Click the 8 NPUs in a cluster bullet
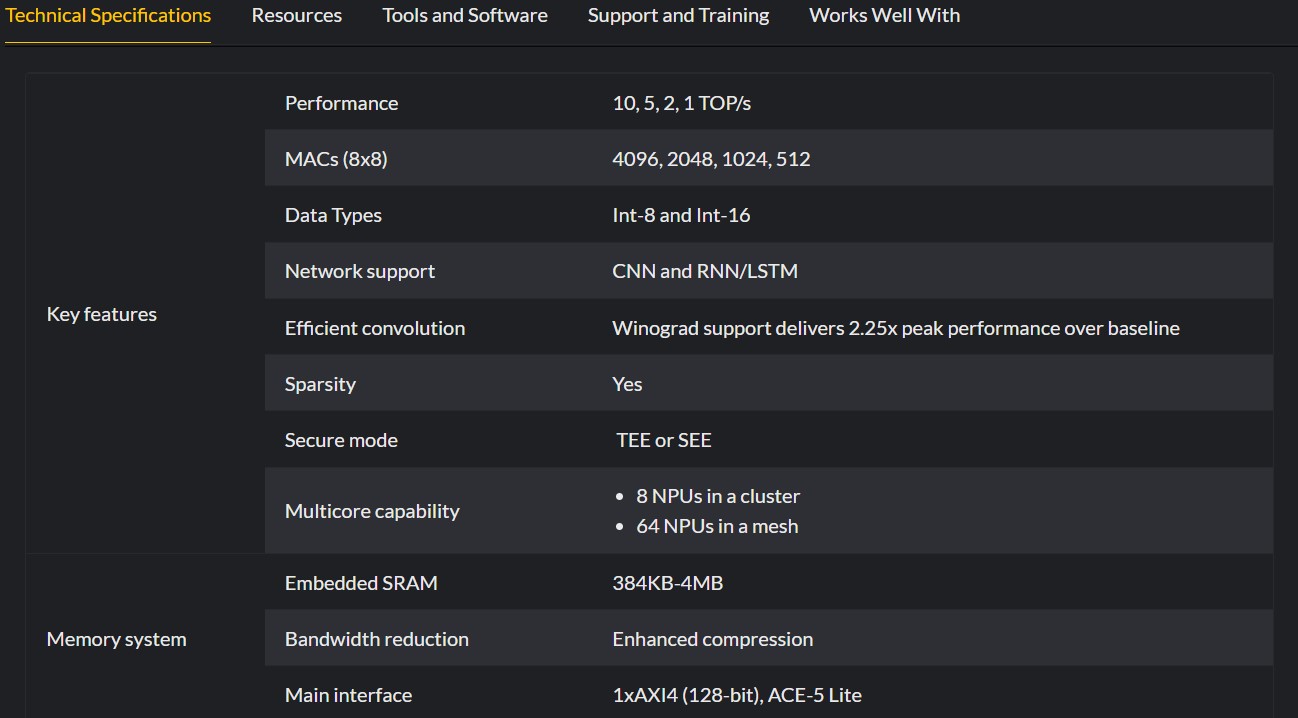The image size is (1298, 718). coord(718,496)
